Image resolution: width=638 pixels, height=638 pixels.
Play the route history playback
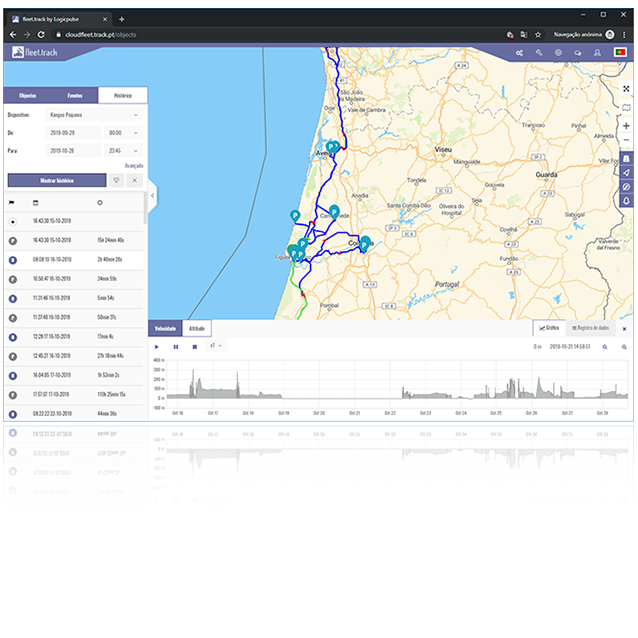(157, 347)
